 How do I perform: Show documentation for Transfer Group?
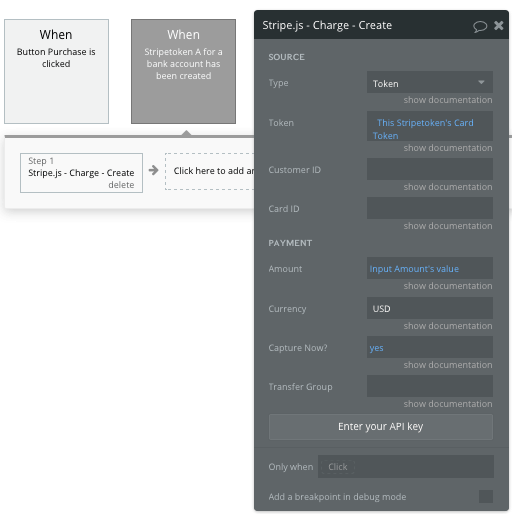pos(448,404)
